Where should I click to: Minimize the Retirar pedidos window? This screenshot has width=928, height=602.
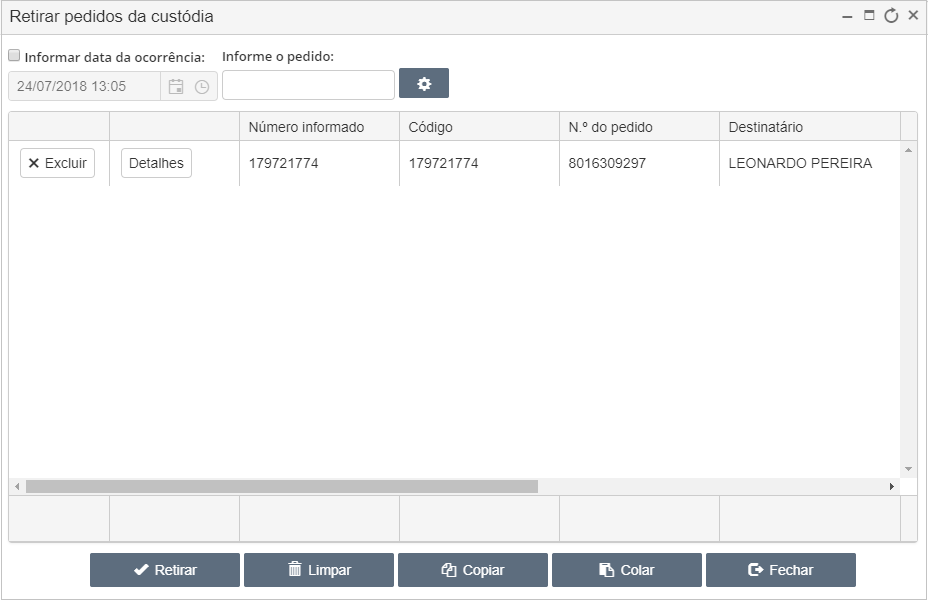847,17
